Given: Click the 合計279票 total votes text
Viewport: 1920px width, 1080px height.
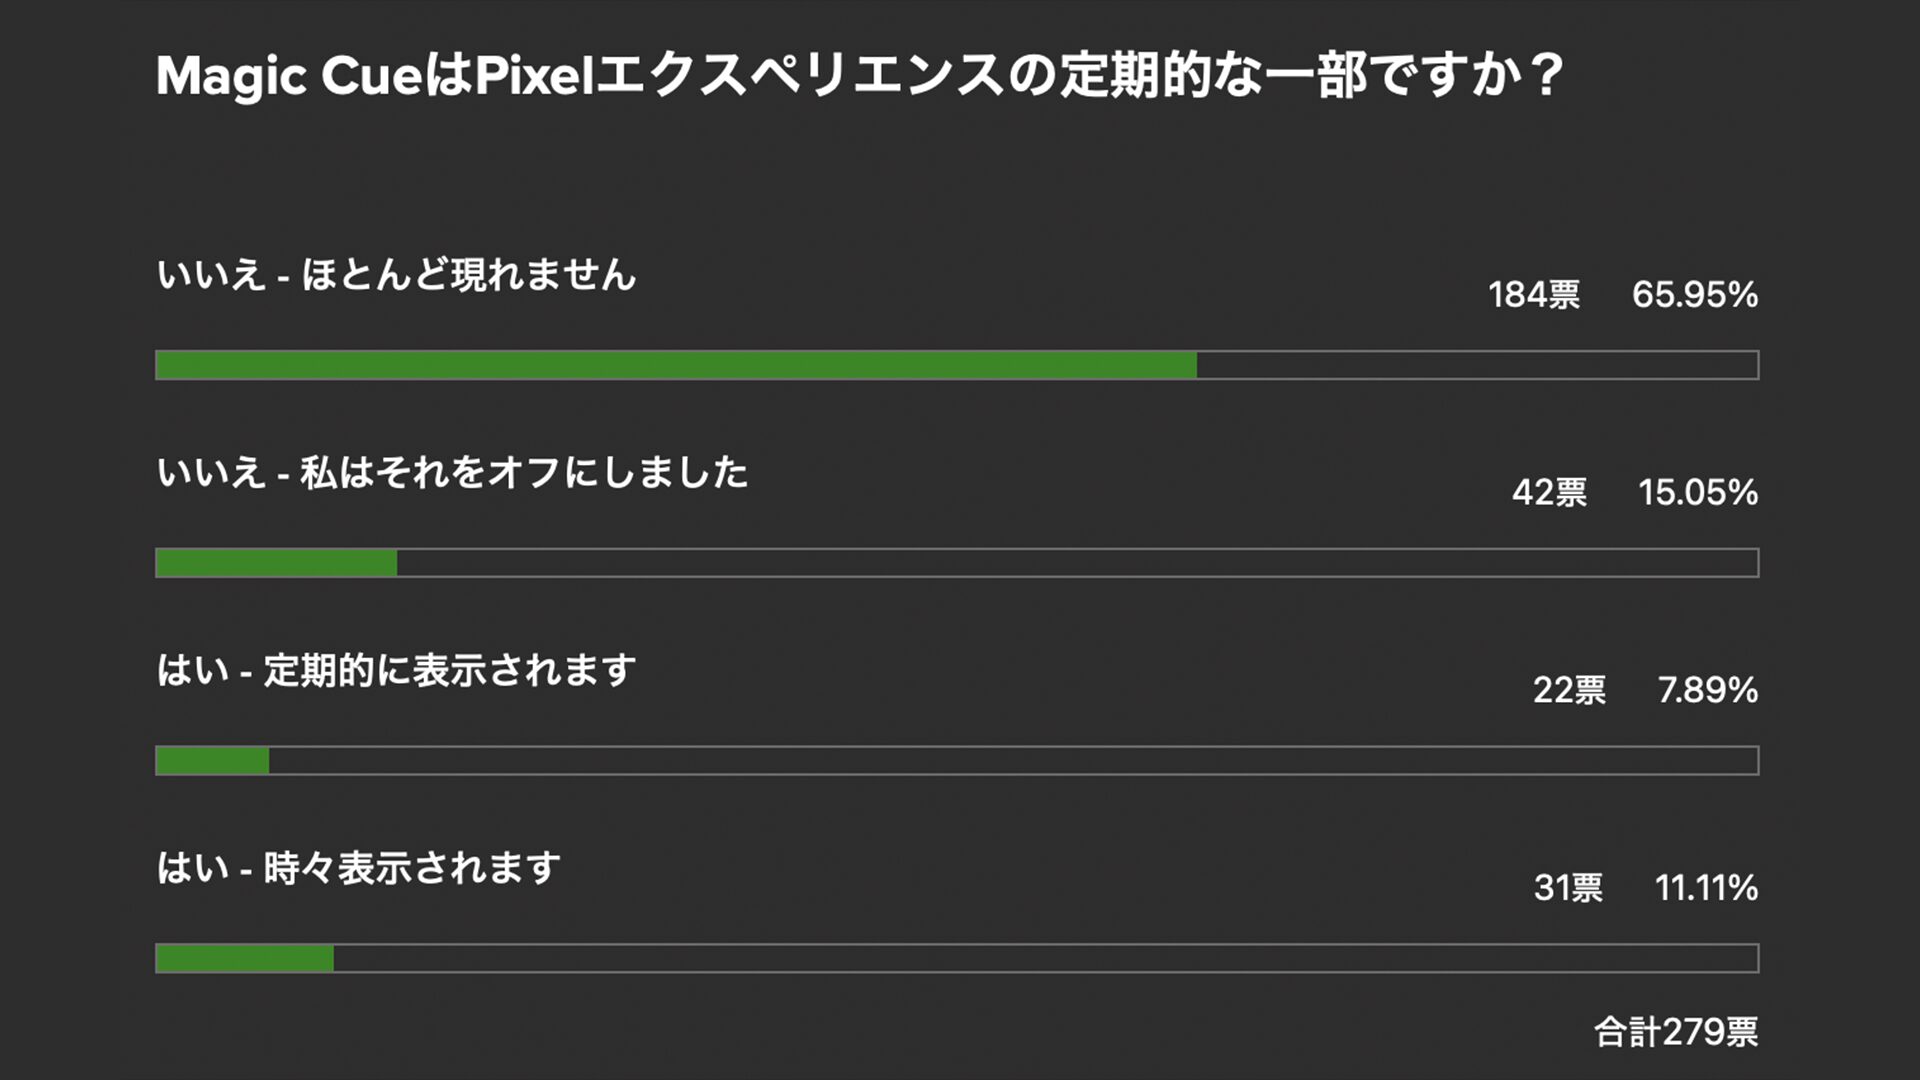Looking at the screenshot, I should point(1675,1032).
